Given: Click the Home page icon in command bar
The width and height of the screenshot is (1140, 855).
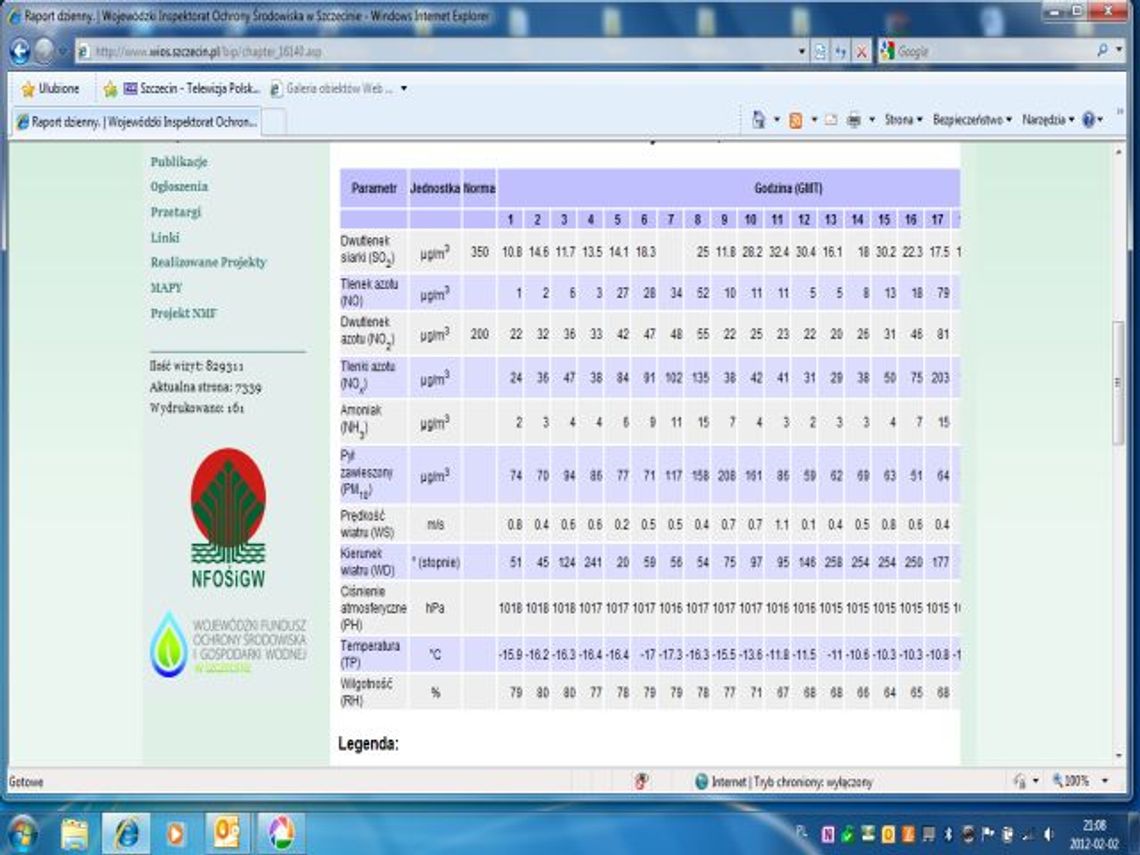Looking at the screenshot, I should click(759, 120).
